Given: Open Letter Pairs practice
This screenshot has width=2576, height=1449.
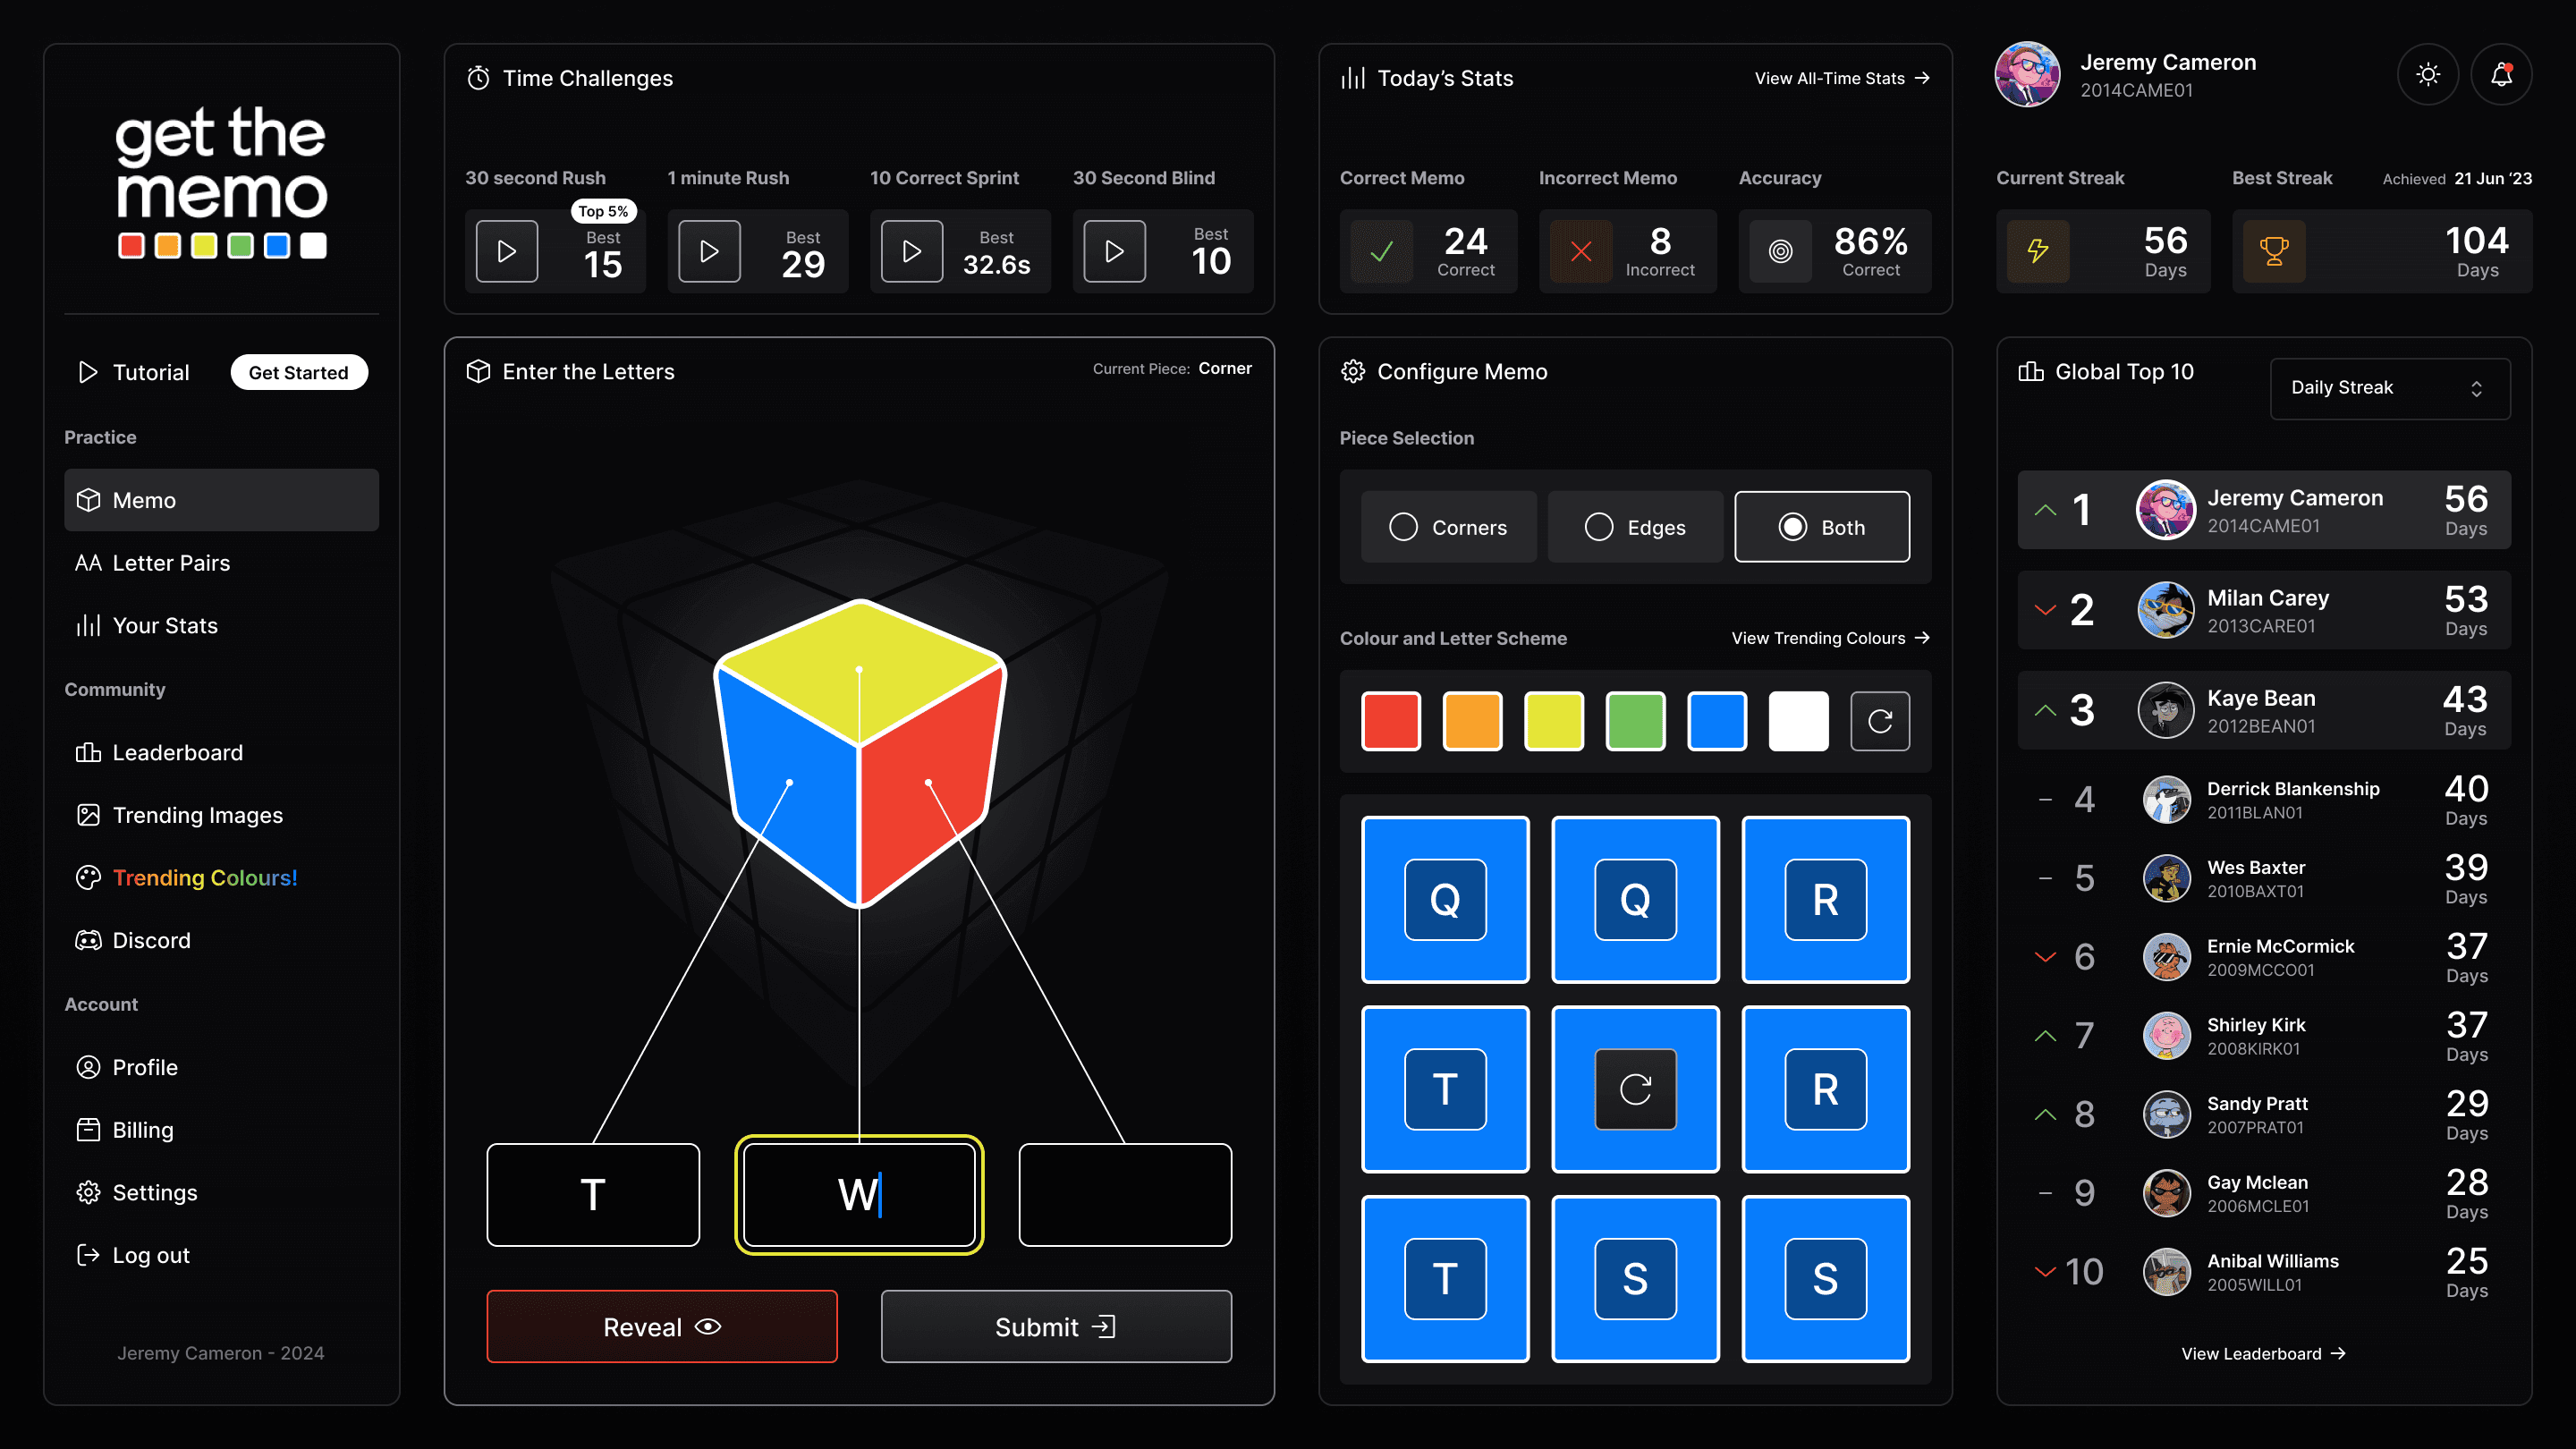Looking at the screenshot, I should coord(221,563).
